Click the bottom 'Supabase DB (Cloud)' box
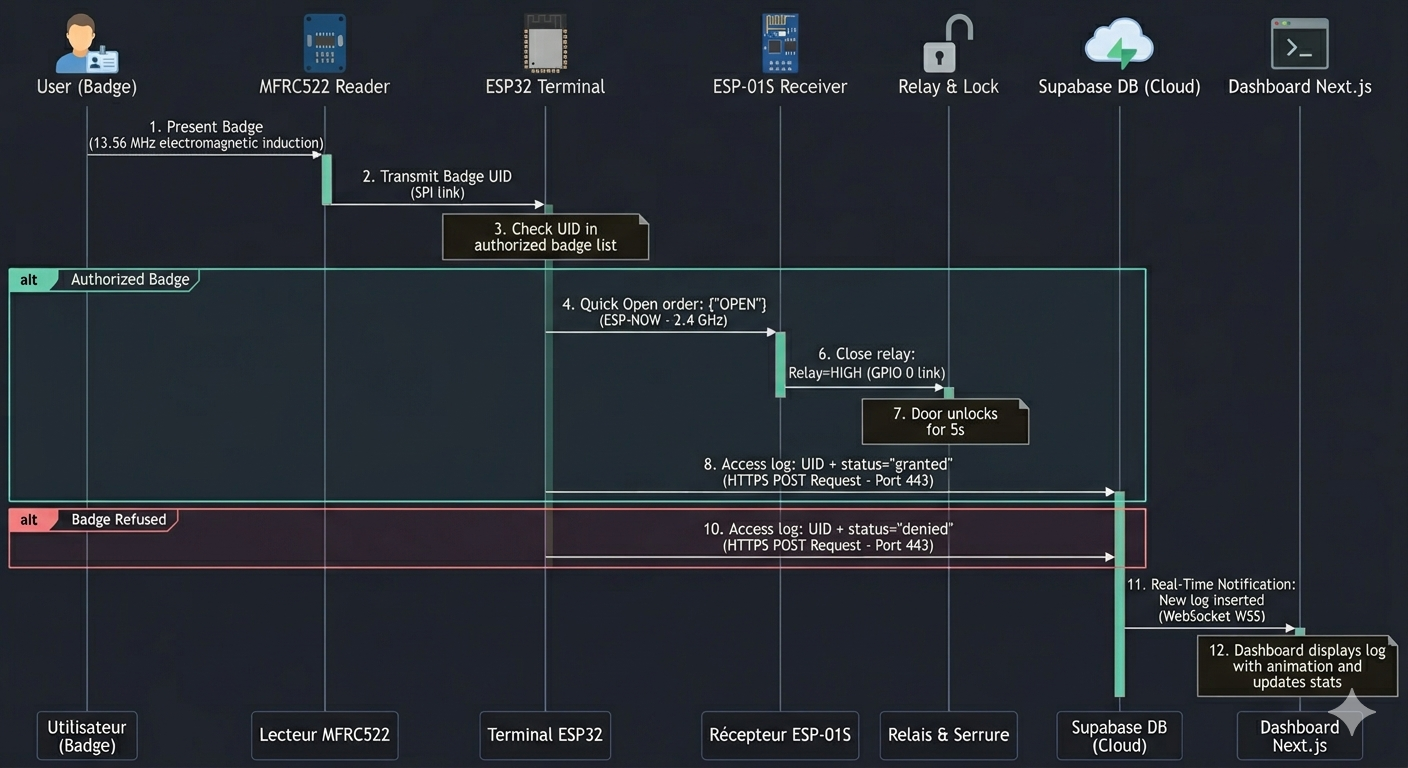Screen dimensions: 1408x768 click(1119, 736)
